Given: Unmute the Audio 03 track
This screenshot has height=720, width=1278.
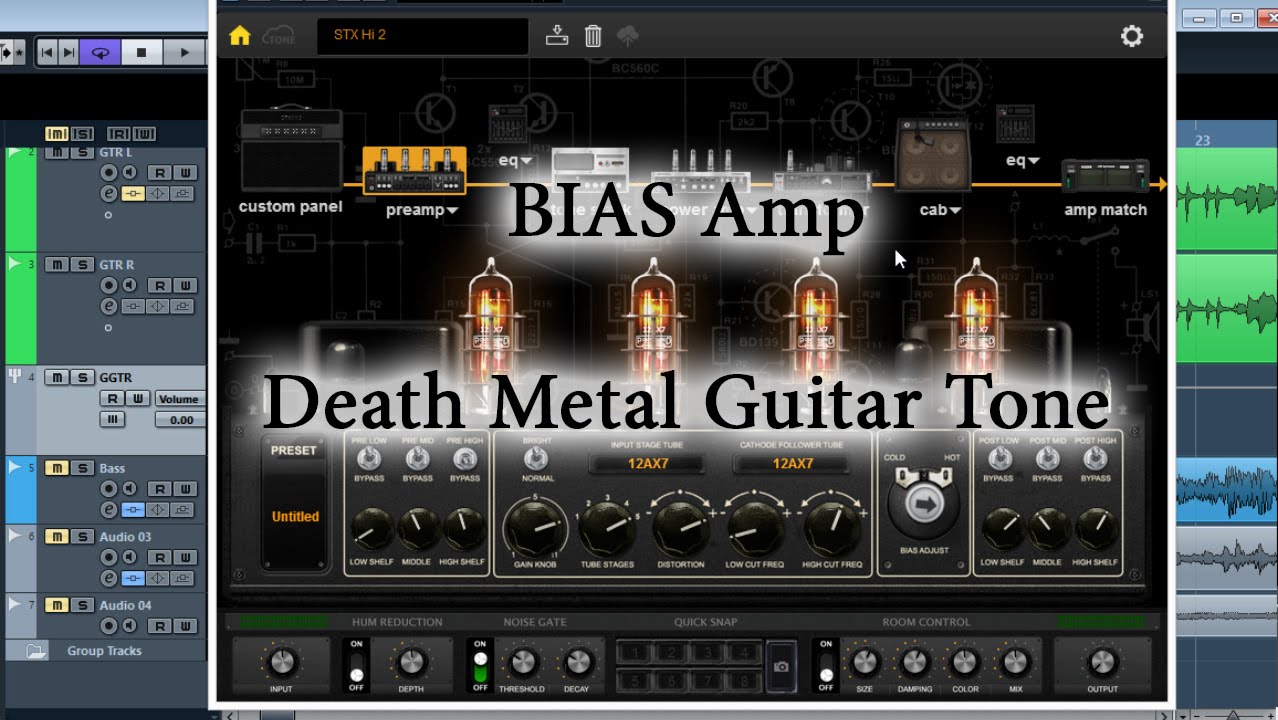Looking at the screenshot, I should tap(57, 537).
